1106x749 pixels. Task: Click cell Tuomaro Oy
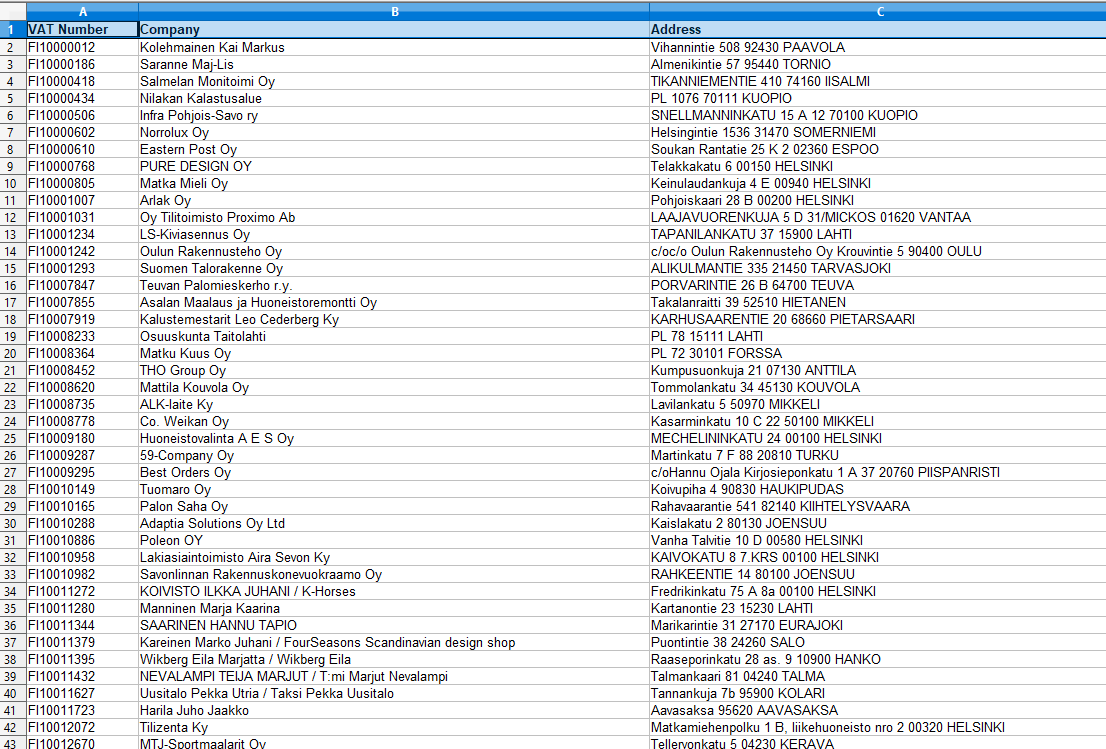pos(394,489)
